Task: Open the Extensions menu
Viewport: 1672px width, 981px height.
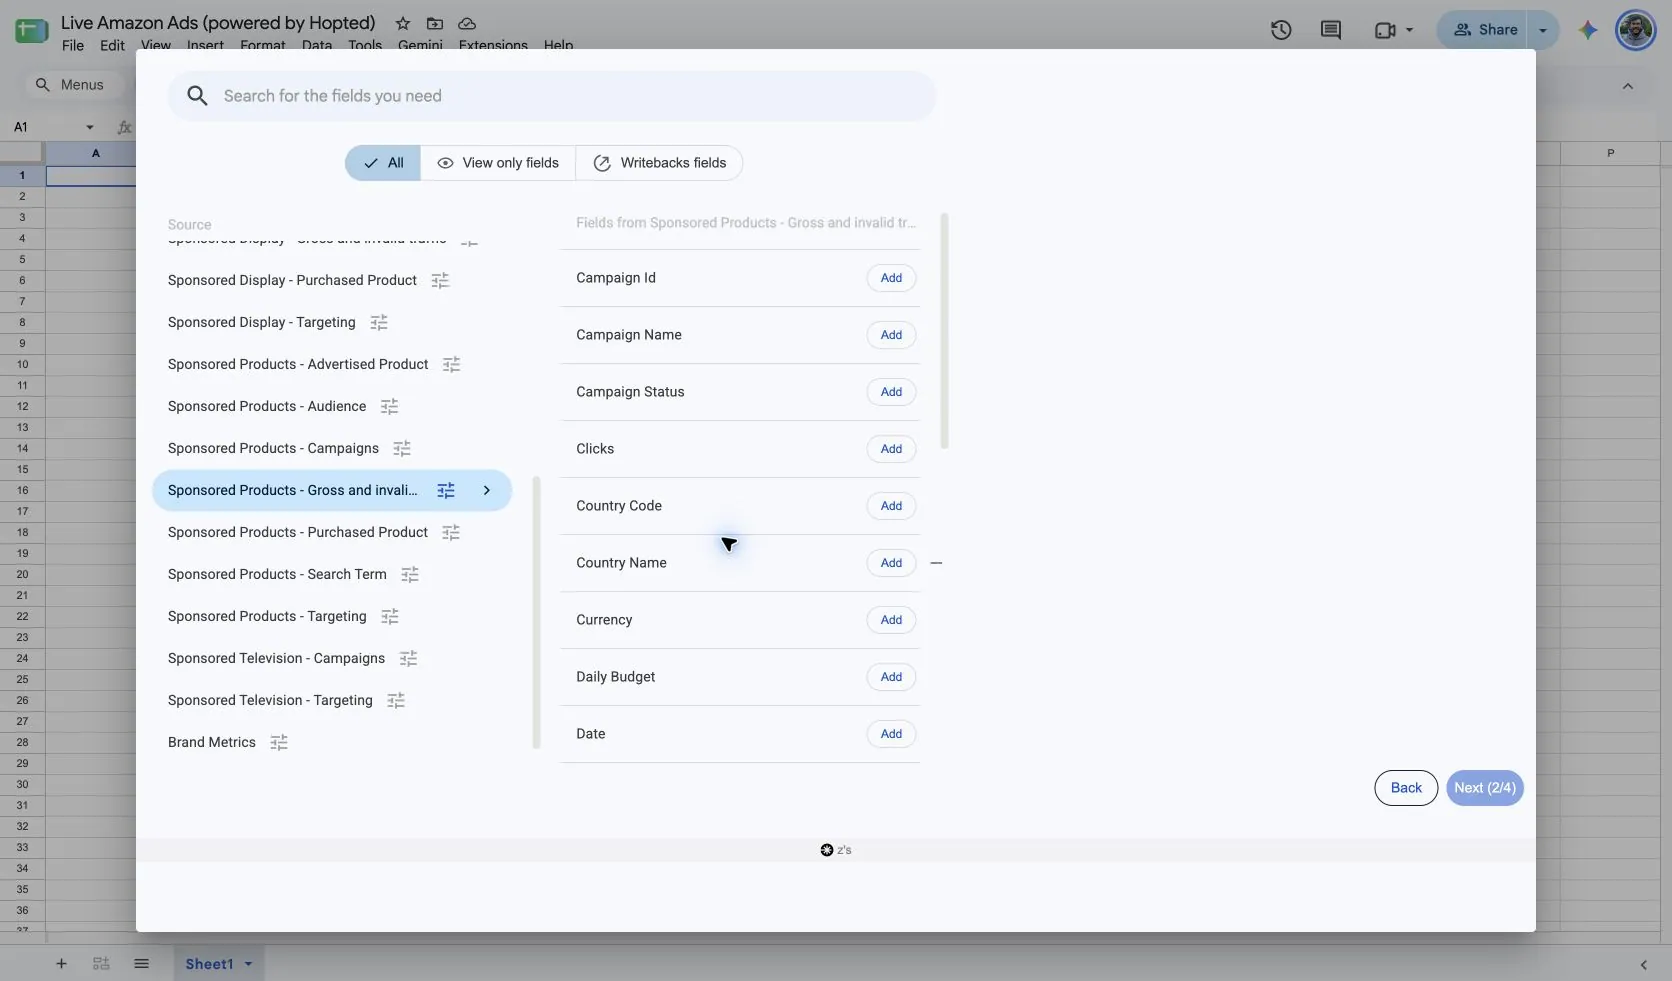Action: pyautogui.click(x=493, y=45)
